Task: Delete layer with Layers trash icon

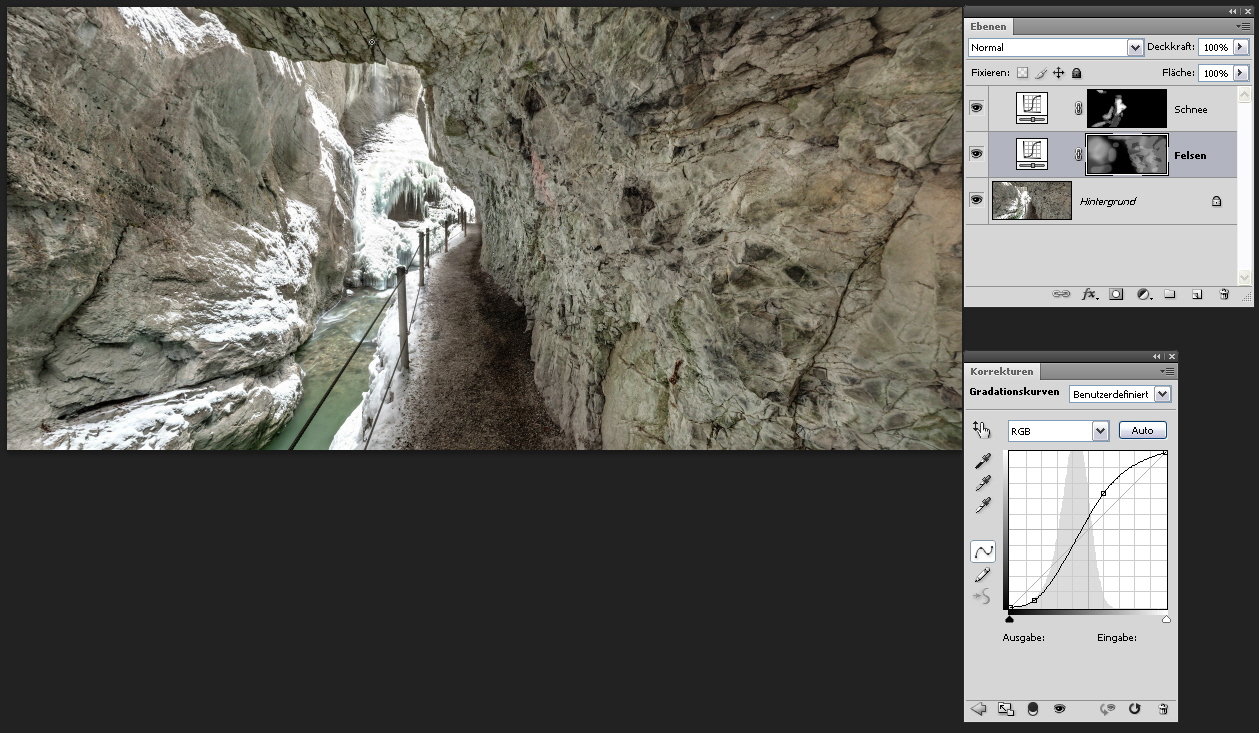Action: [x=1223, y=295]
